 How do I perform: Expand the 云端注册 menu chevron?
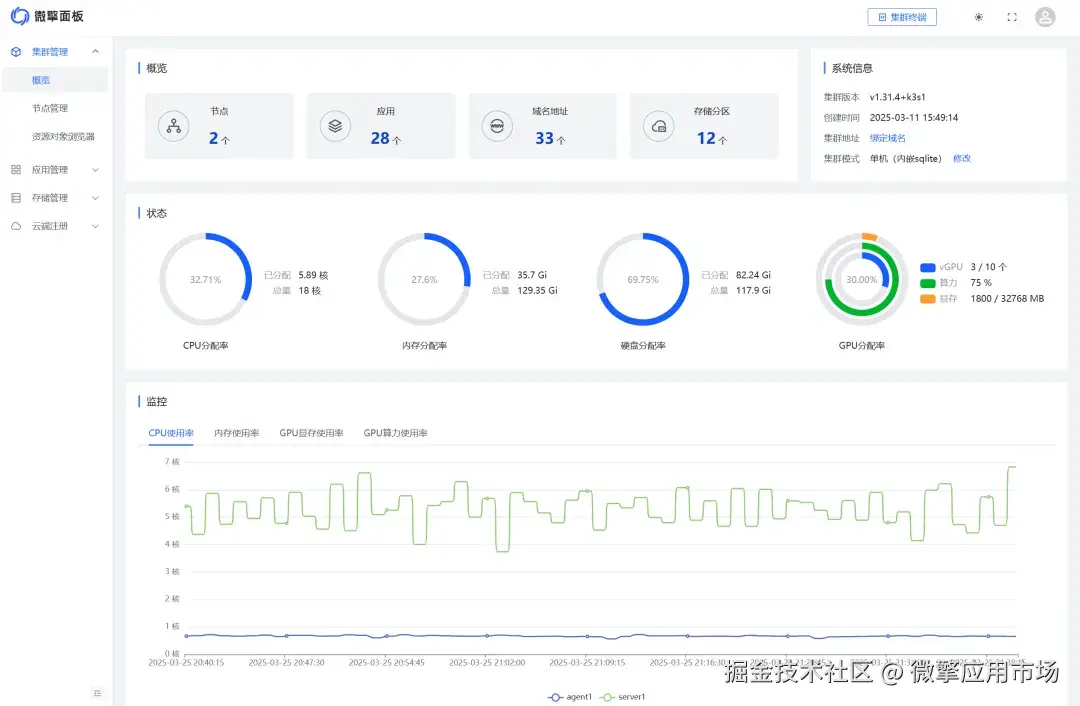(96, 226)
